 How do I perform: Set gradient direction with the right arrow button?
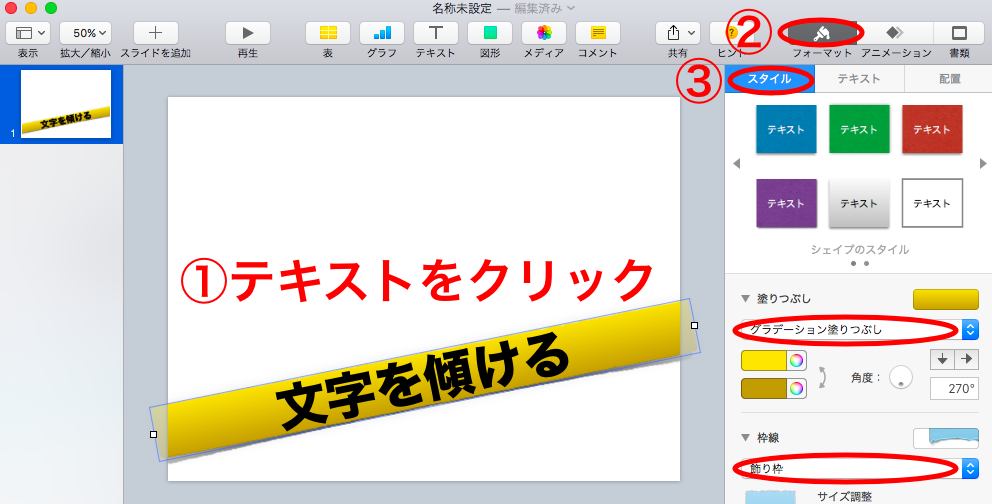tap(967, 359)
